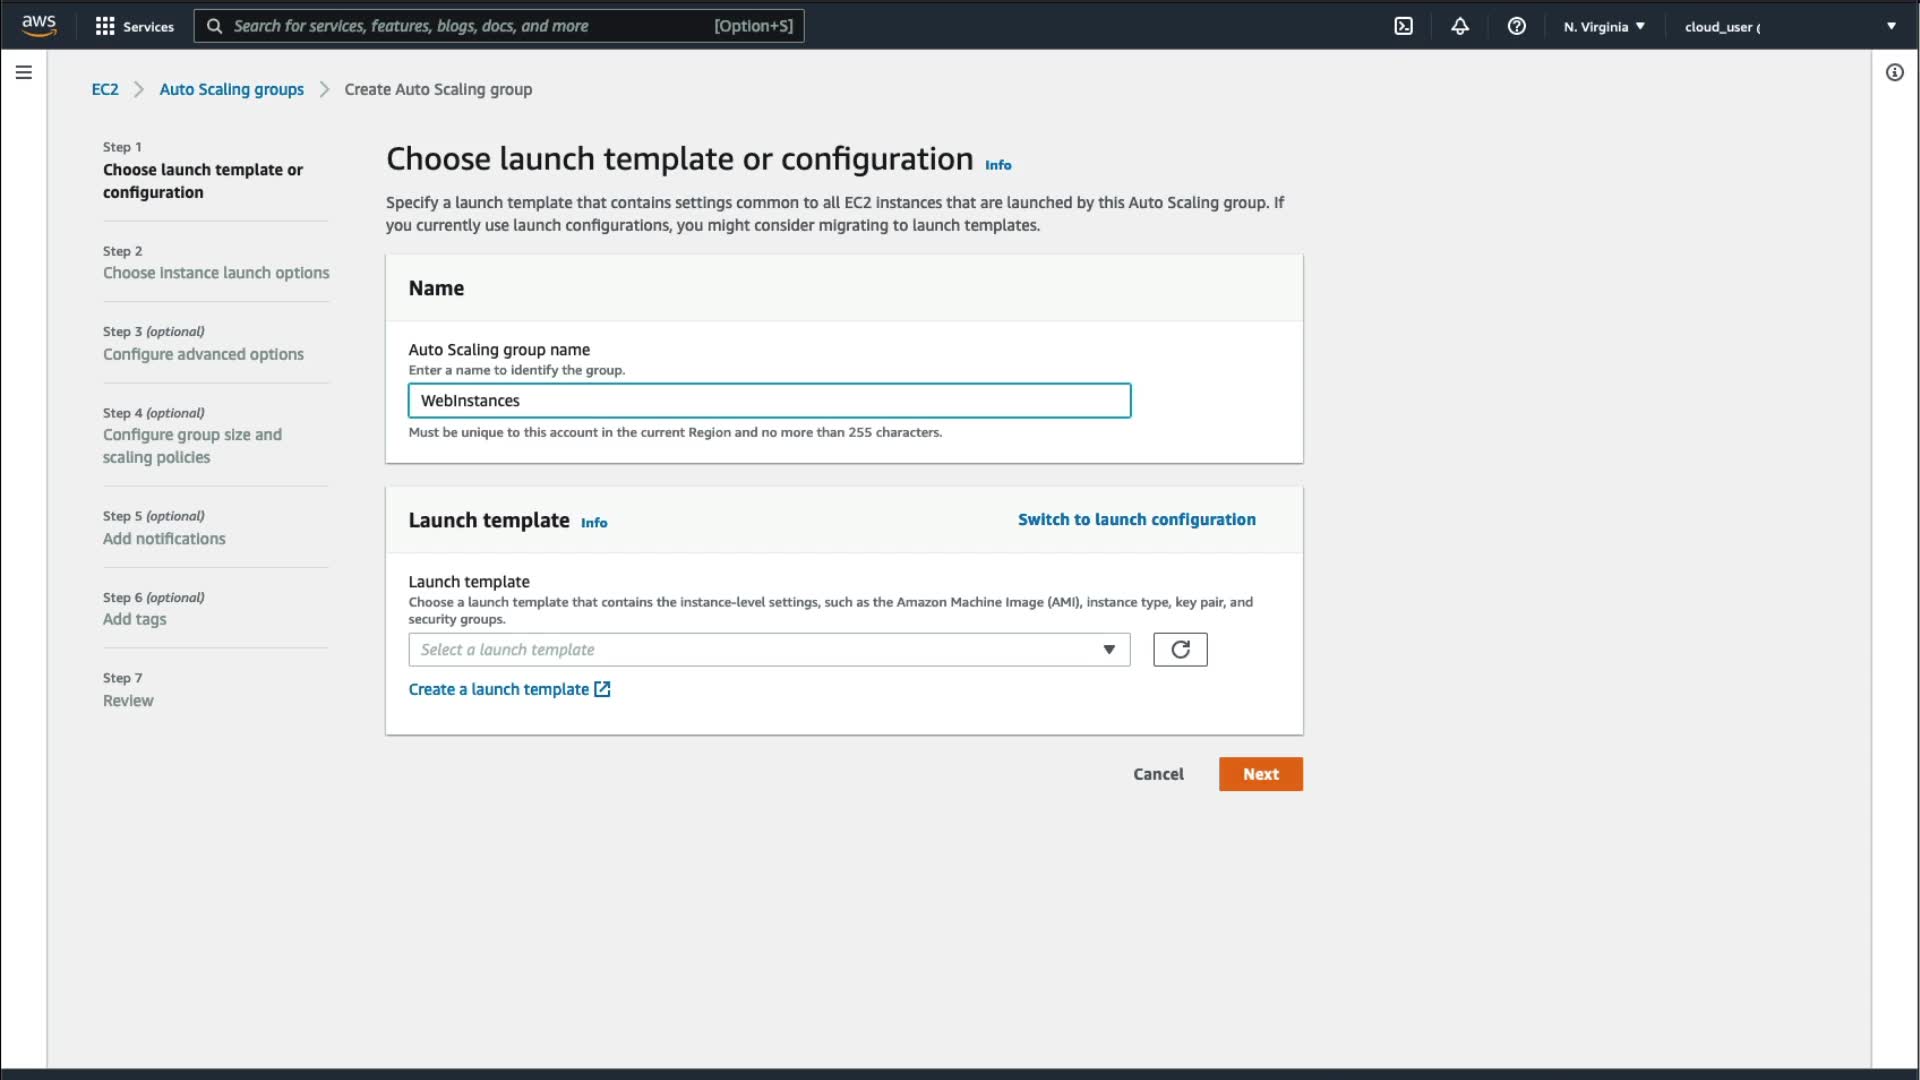Go to the EC2 breadcrumb
The width and height of the screenshot is (1920, 1080).
(x=105, y=89)
